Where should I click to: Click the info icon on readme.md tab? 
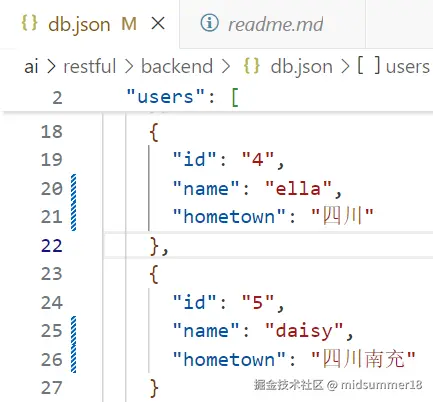210,23
